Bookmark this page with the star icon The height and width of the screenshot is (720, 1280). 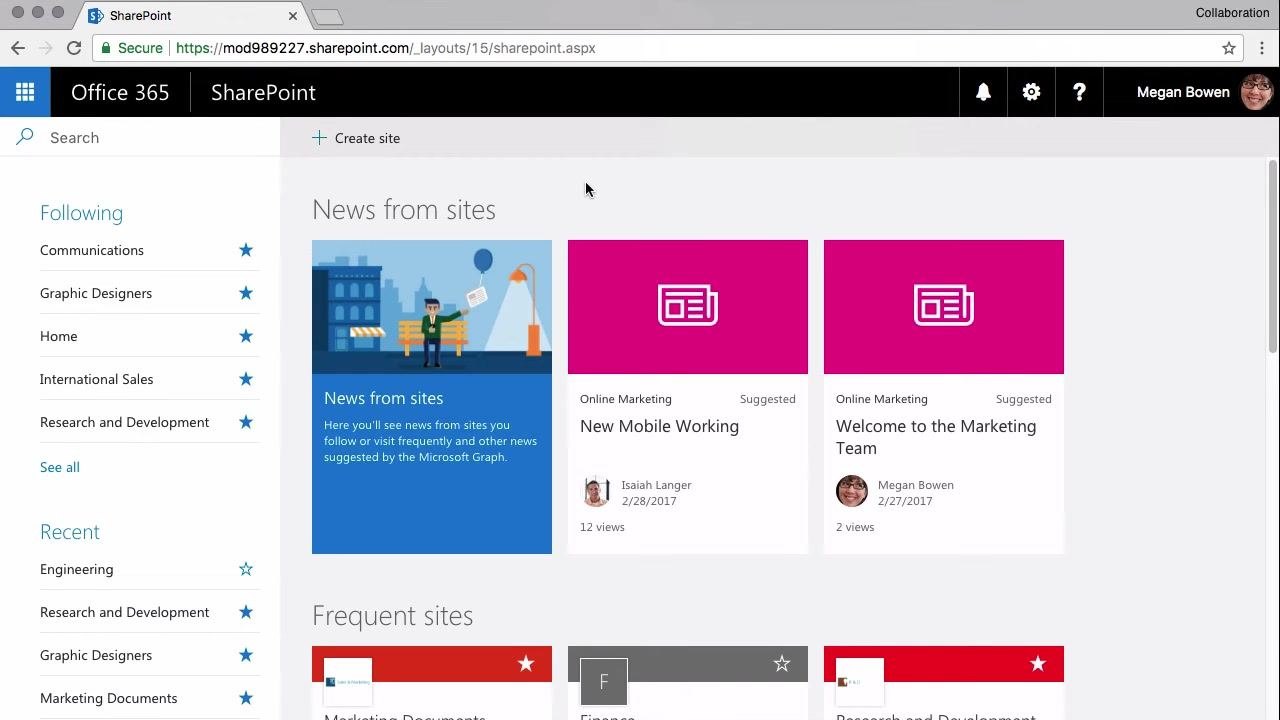pos(1229,48)
